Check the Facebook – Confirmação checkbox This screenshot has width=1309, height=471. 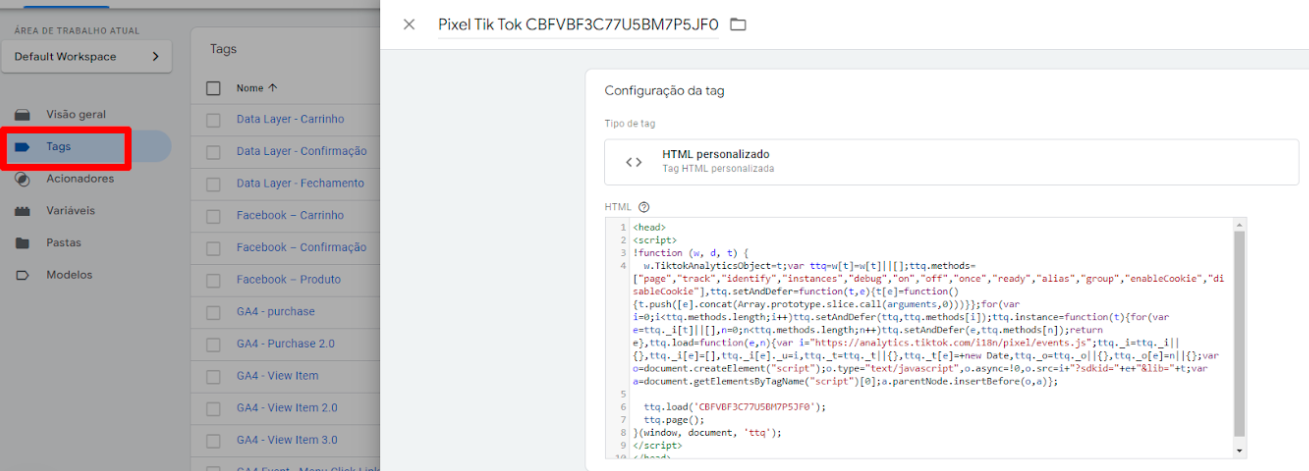click(x=213, y=248)
